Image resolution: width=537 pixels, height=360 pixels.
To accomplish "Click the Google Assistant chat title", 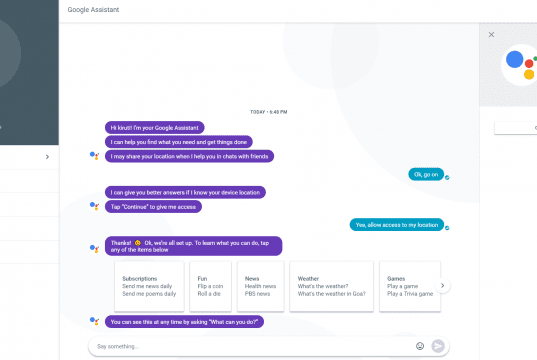I will click(x=93, y=10).
